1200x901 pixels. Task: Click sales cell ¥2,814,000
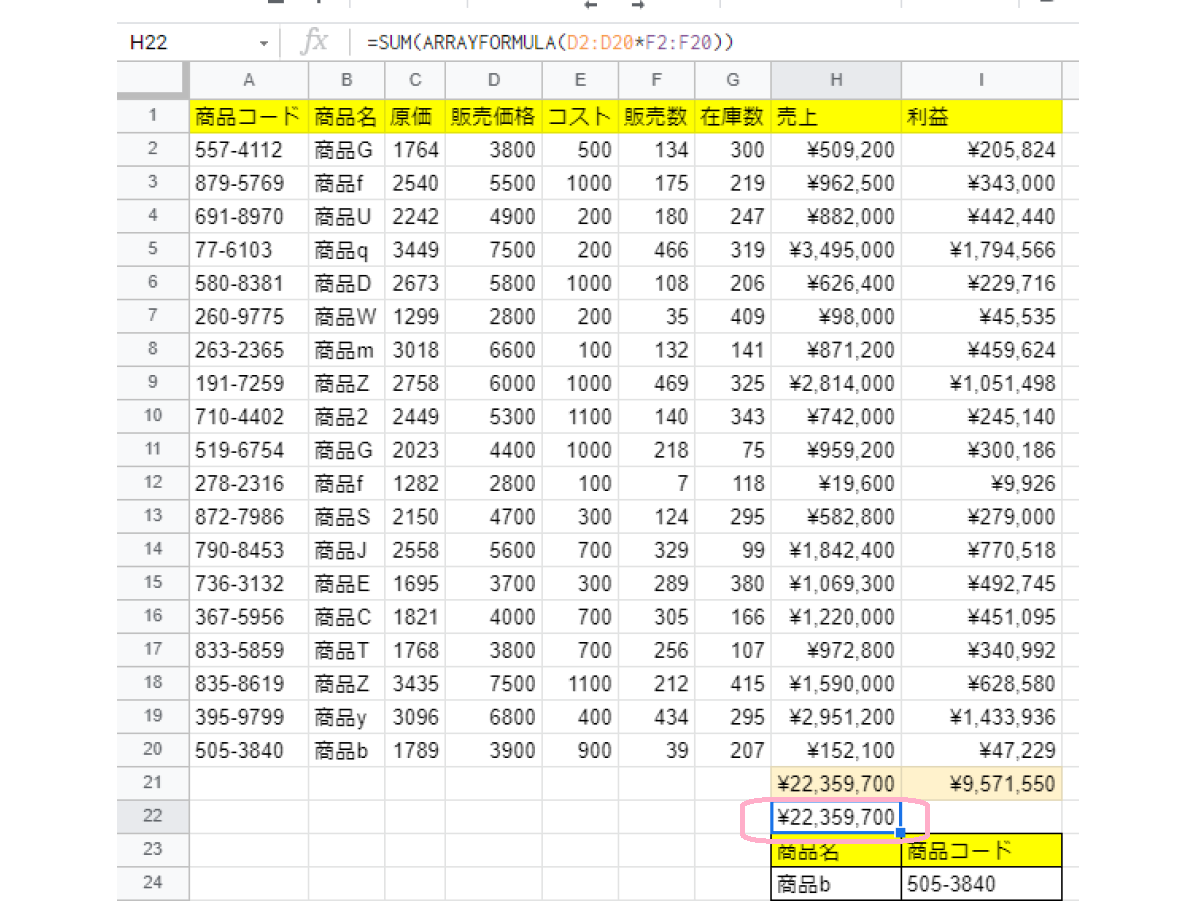pyautogui.click(x=836, y=383)
